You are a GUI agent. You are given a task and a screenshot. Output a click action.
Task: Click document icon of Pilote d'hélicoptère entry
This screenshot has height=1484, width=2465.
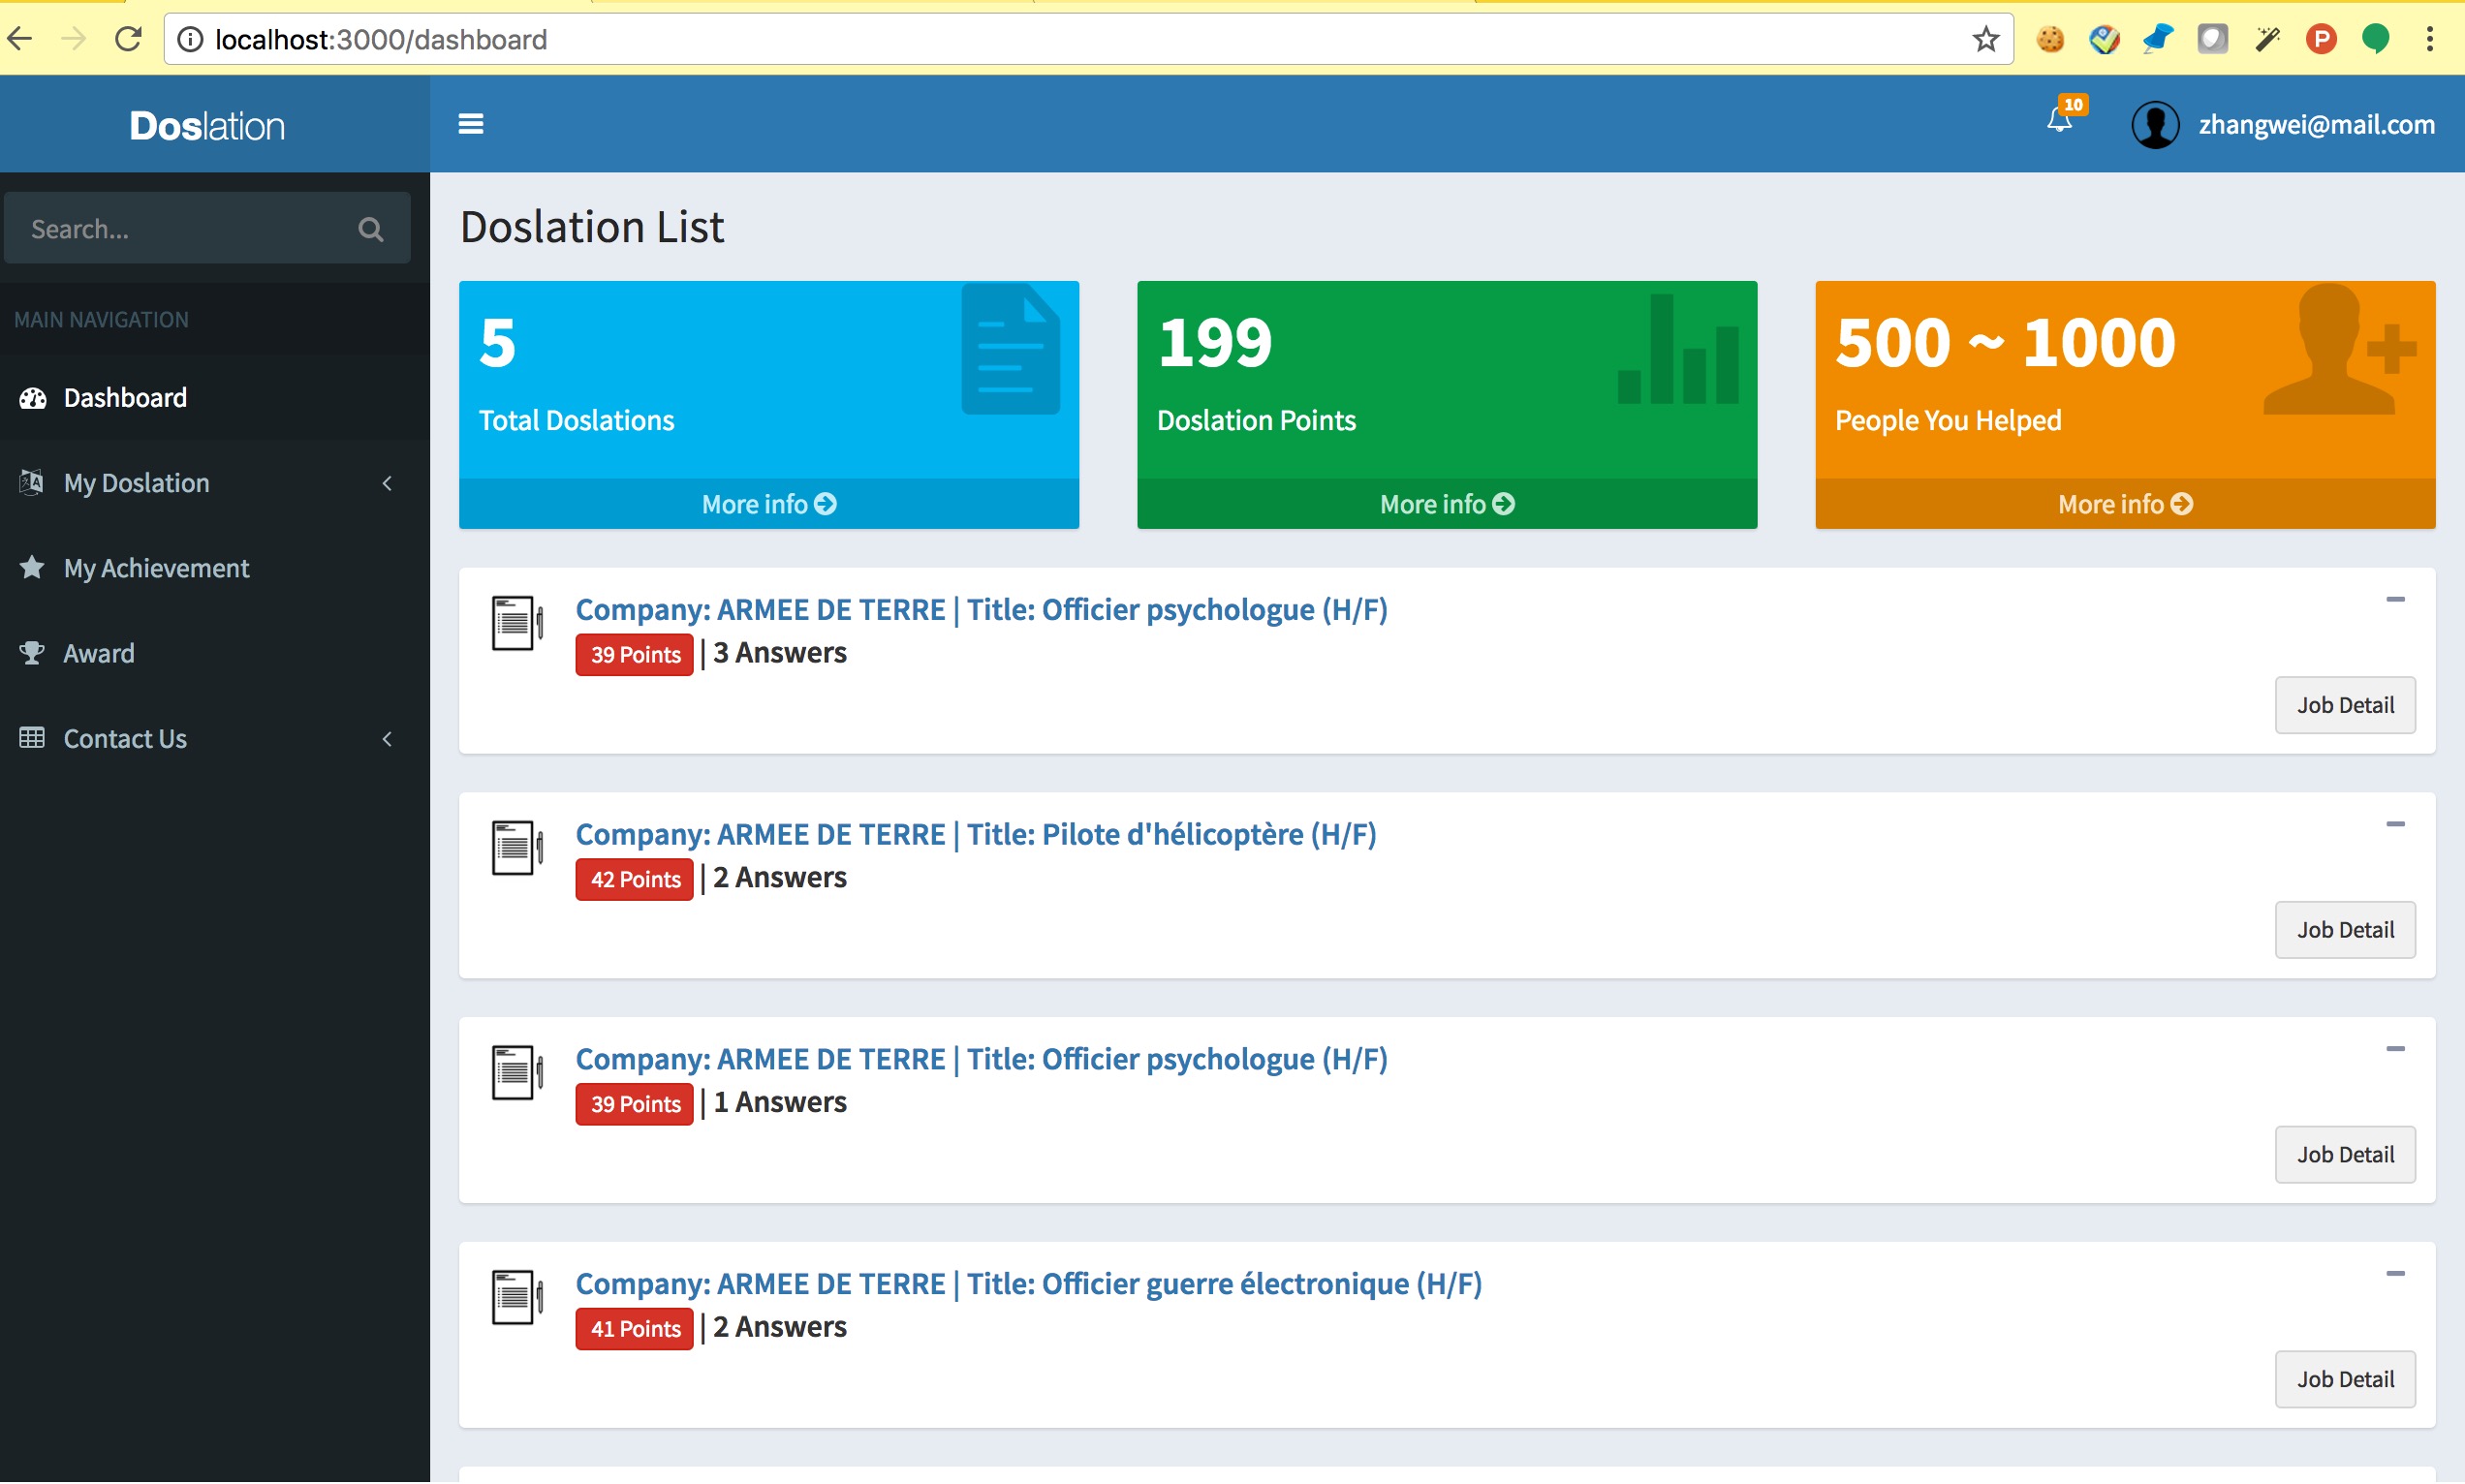point(516,848)
